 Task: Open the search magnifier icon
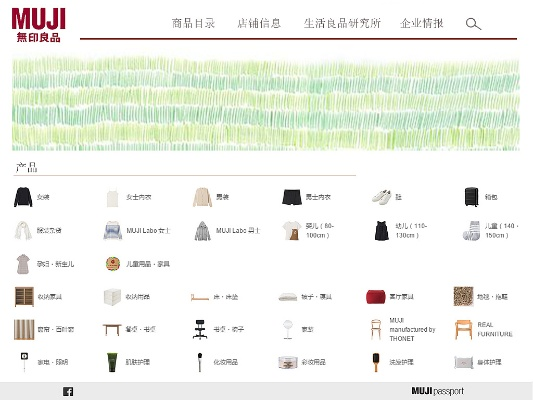pyautogui.click(x=473, y=24)
